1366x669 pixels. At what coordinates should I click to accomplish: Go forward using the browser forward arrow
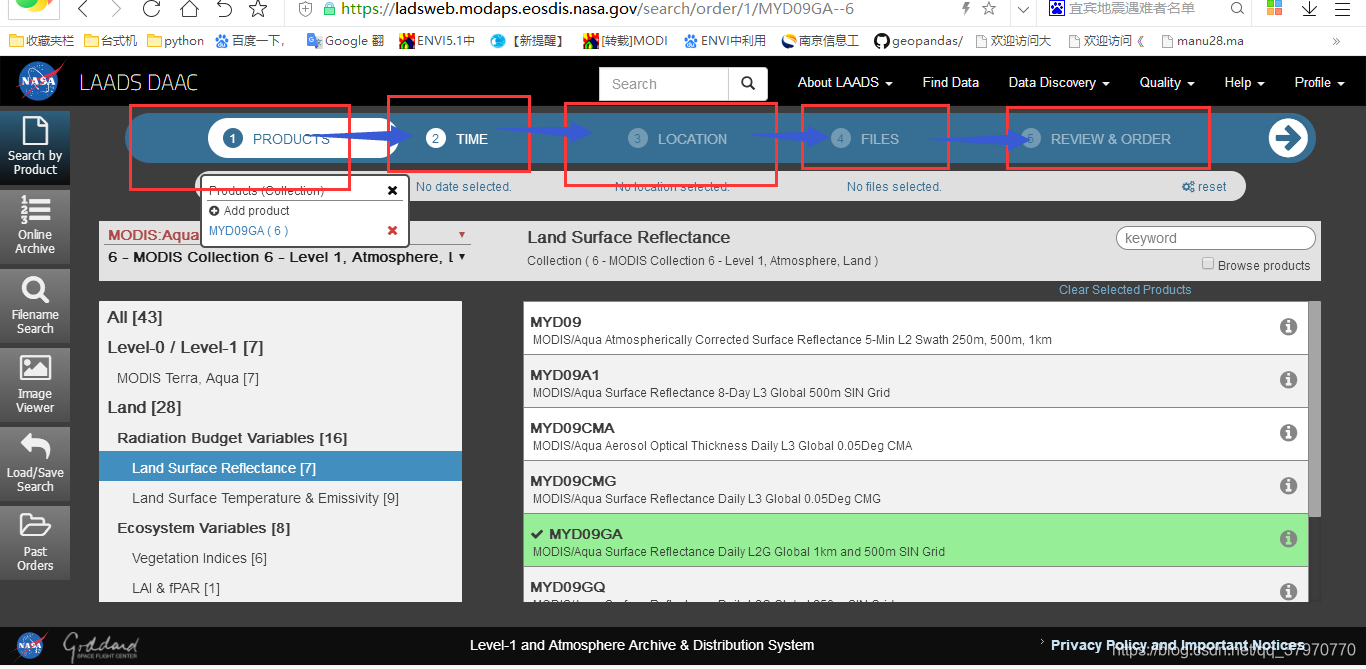(117, 9)
